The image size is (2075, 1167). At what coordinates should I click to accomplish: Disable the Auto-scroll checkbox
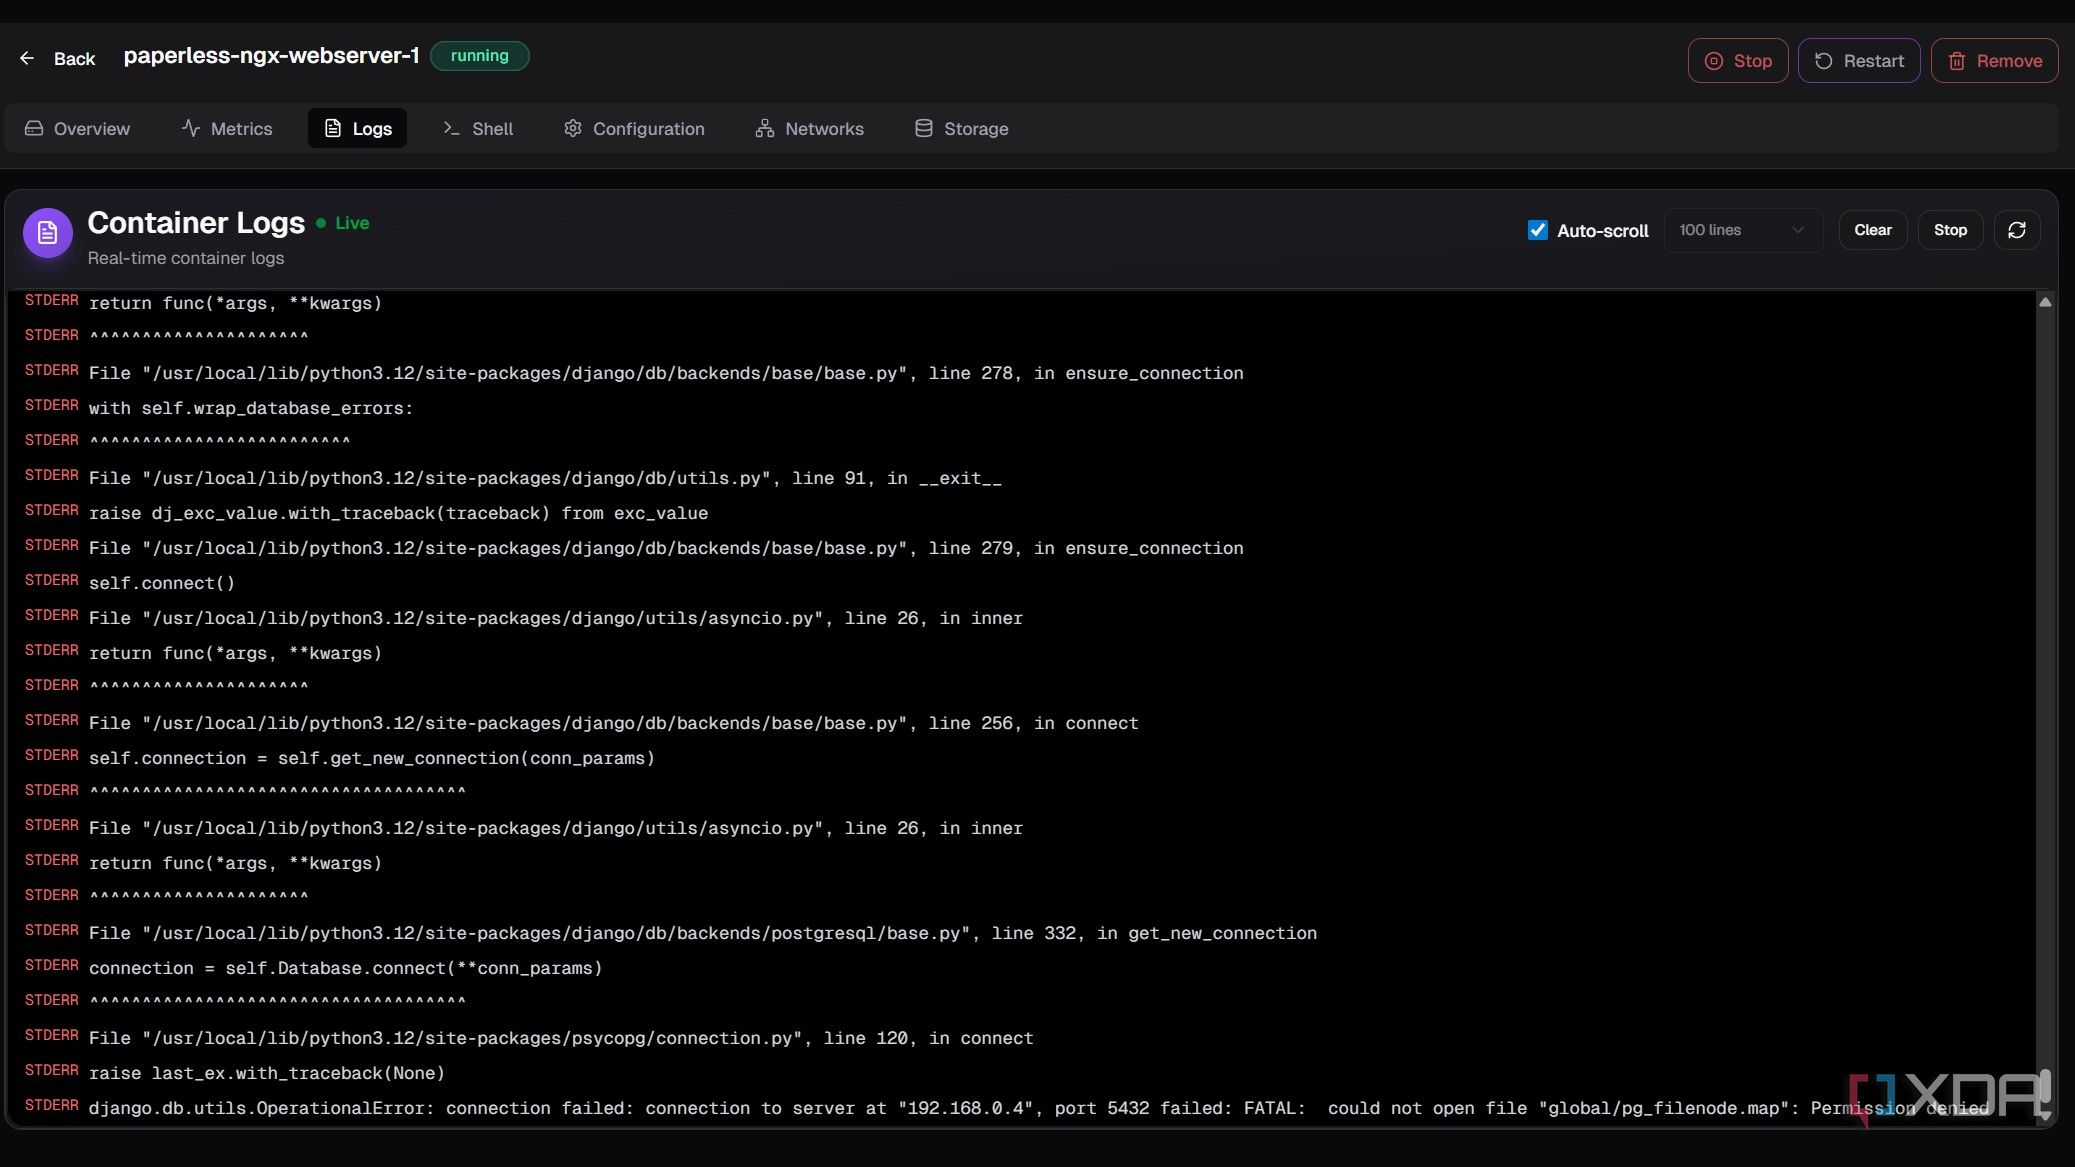pos(1537,230)
